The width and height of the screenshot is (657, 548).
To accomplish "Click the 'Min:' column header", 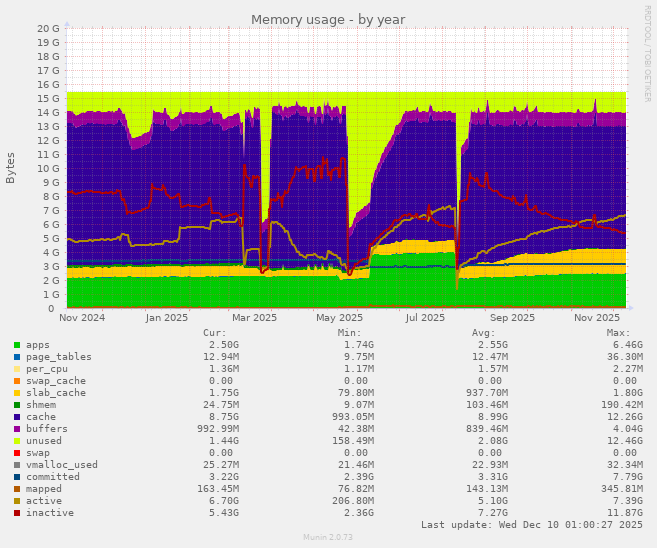I will [x=349, y=333].
